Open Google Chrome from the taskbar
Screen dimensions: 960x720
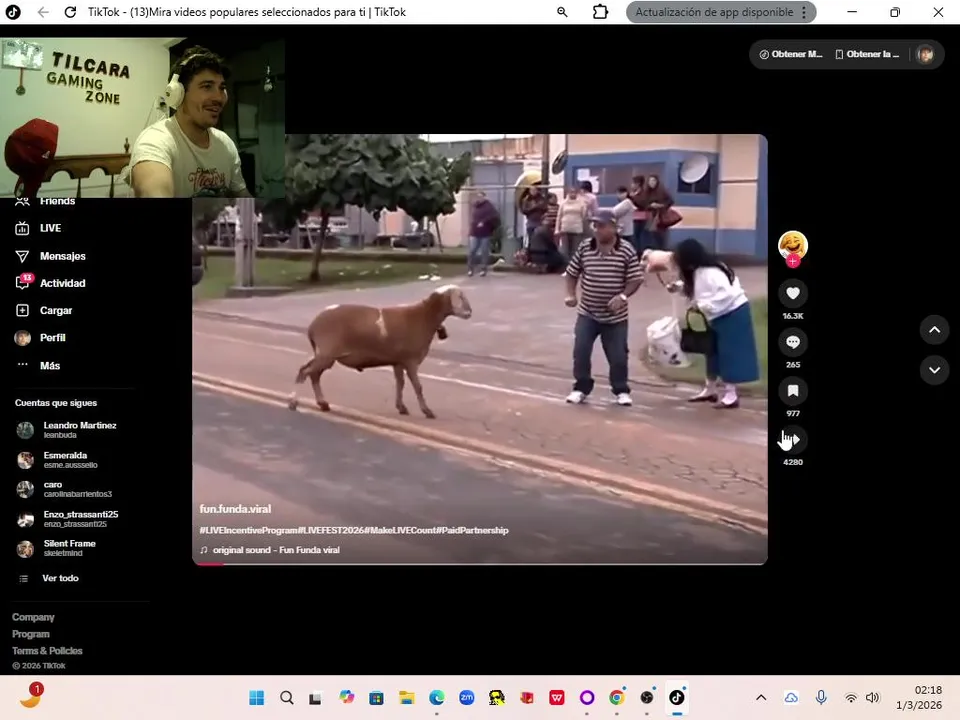[617, 697]
